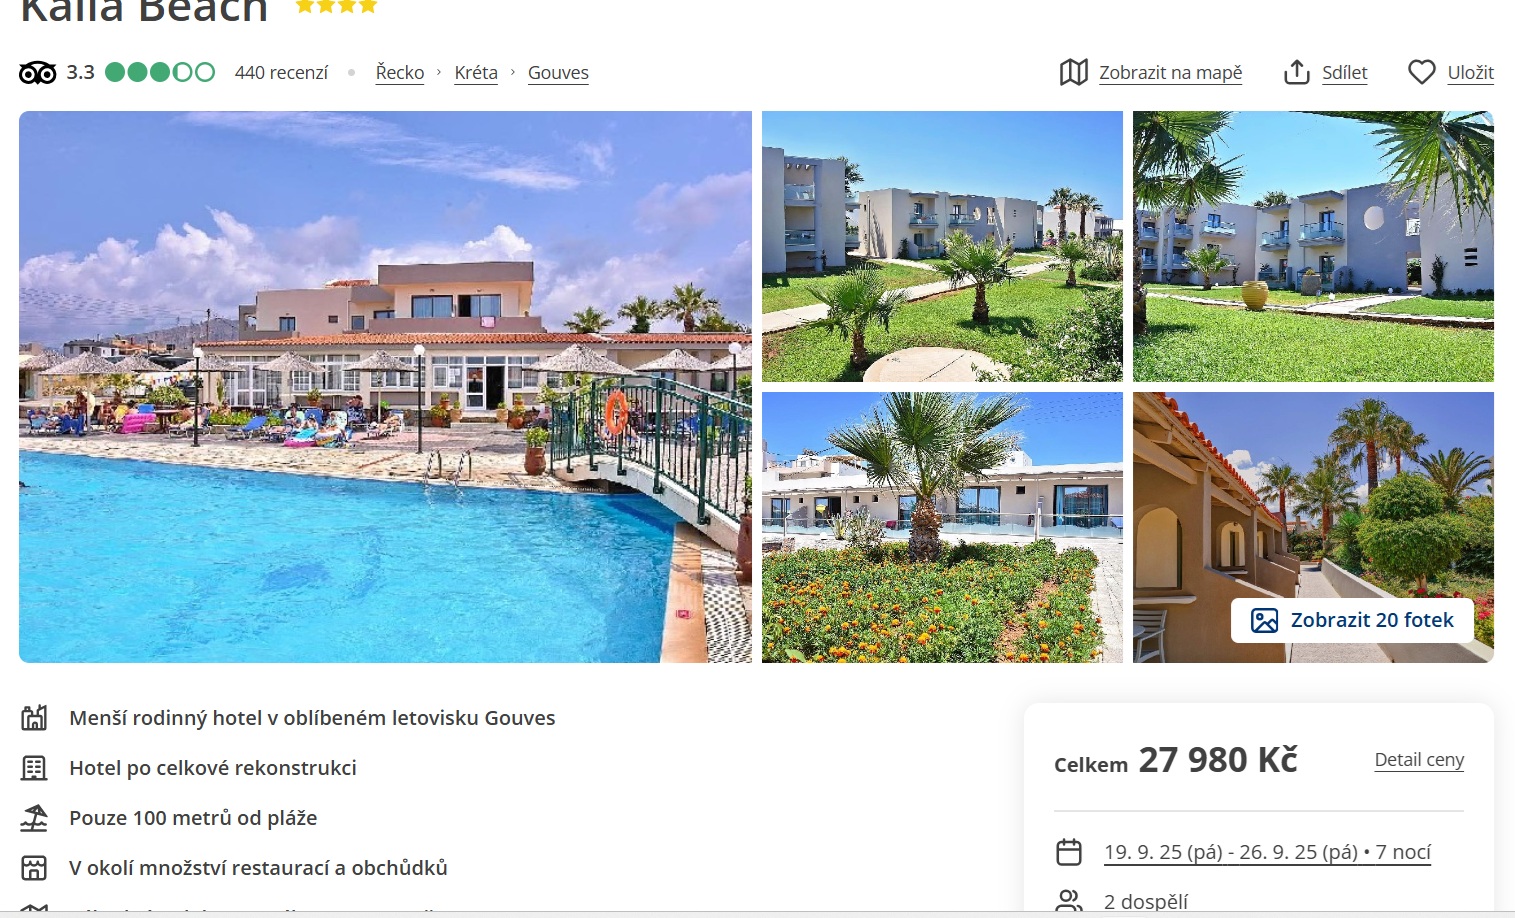1515x918 pixels.
Task: Click the beach umbrella icon
Action: tap(34, 818)
